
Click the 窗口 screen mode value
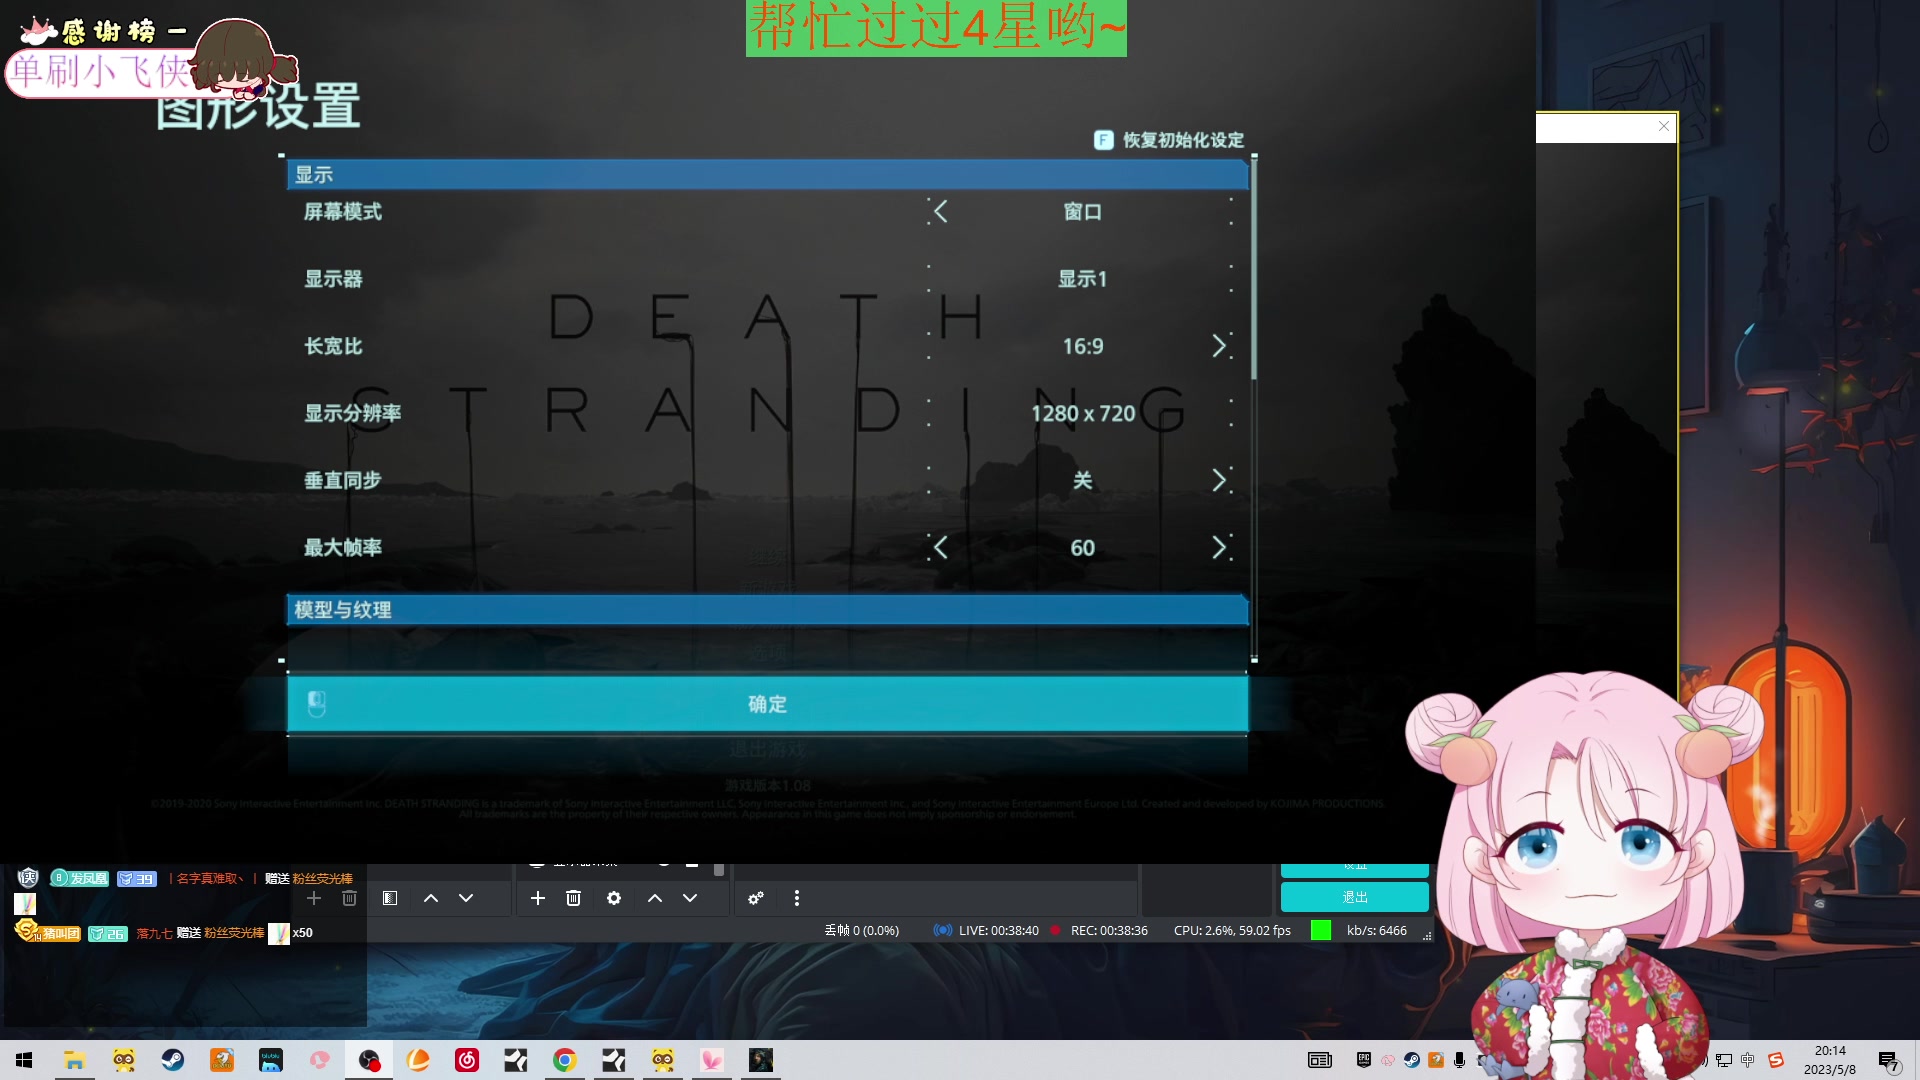pos(1083,211)
